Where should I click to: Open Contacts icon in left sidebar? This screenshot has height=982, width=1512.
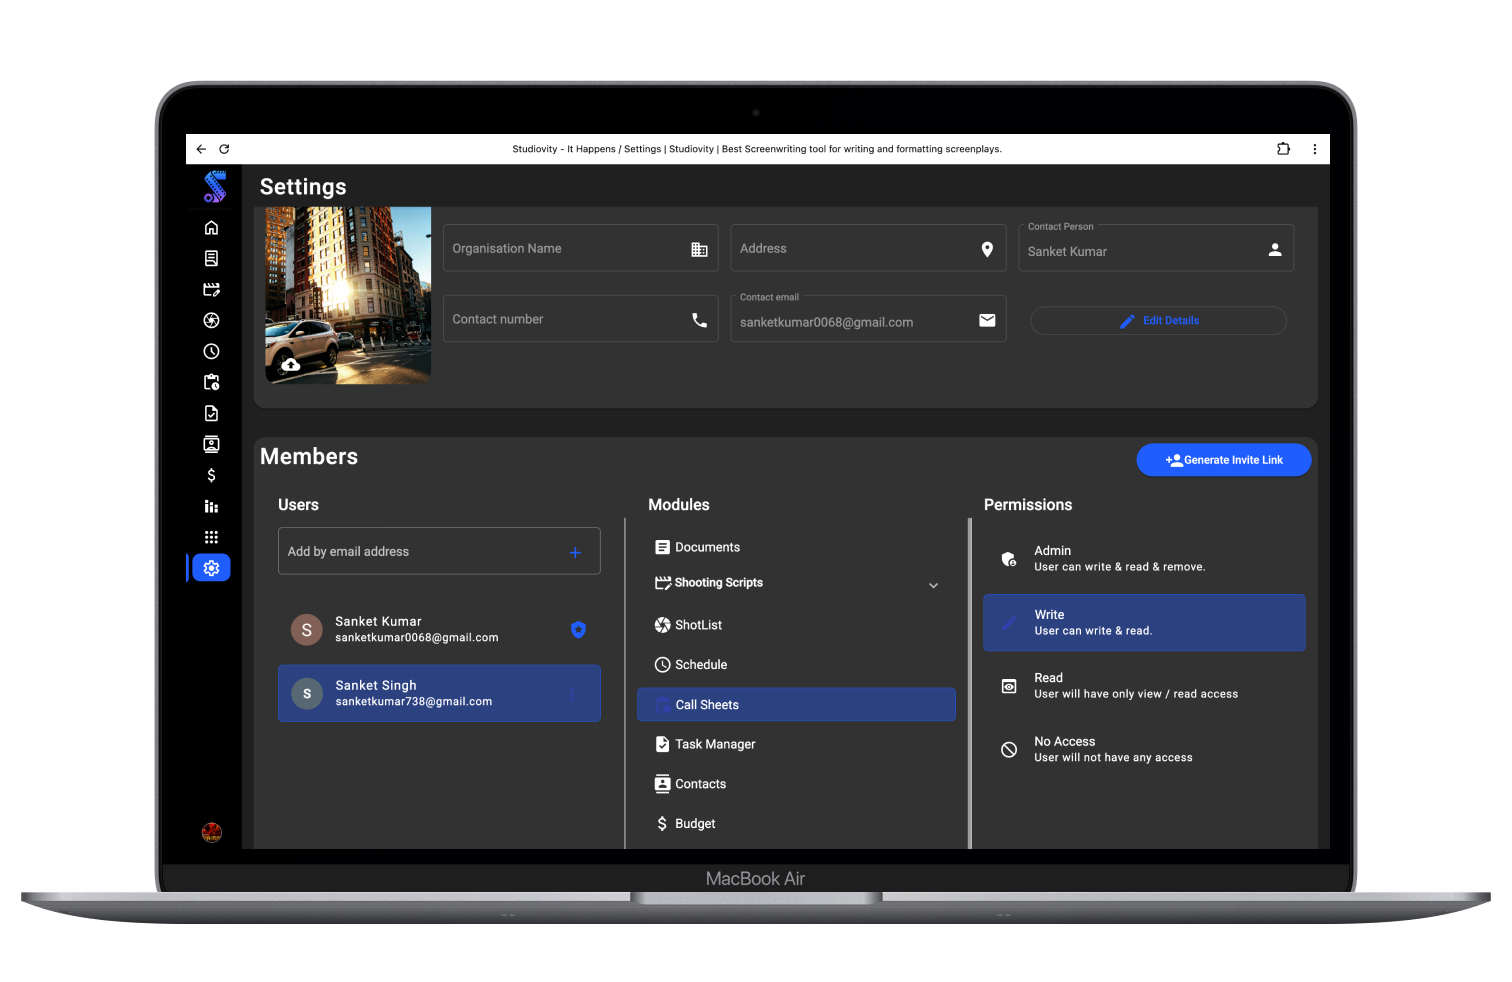[x=211, y=445]
